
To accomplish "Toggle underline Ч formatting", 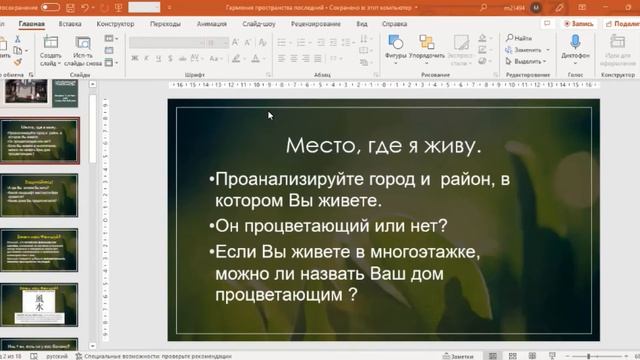I will (x=158, y=59).
